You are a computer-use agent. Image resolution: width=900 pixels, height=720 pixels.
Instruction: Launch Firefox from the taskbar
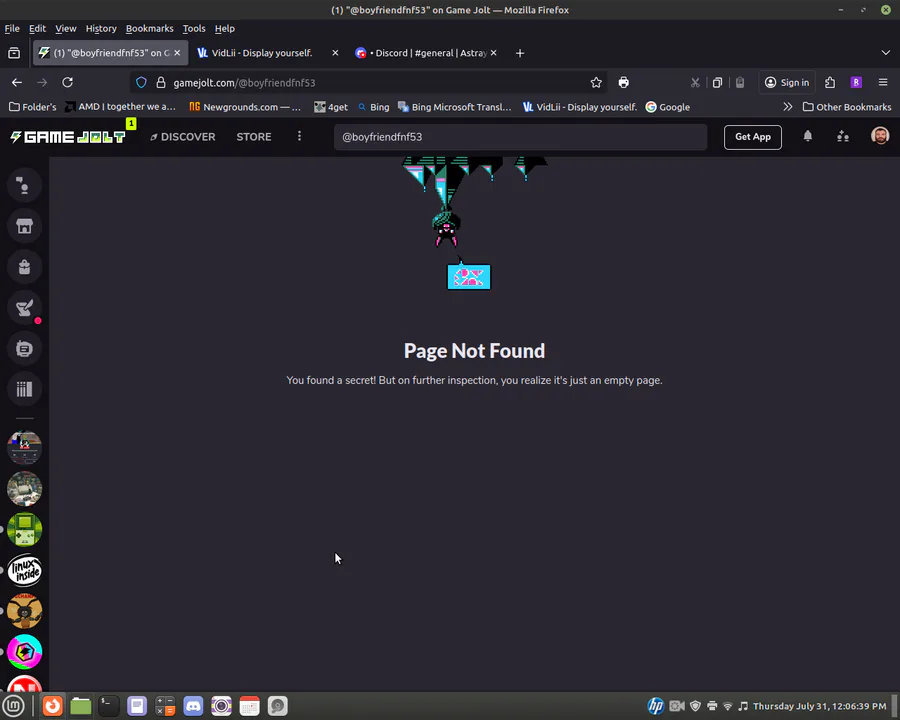pos(52,706)
